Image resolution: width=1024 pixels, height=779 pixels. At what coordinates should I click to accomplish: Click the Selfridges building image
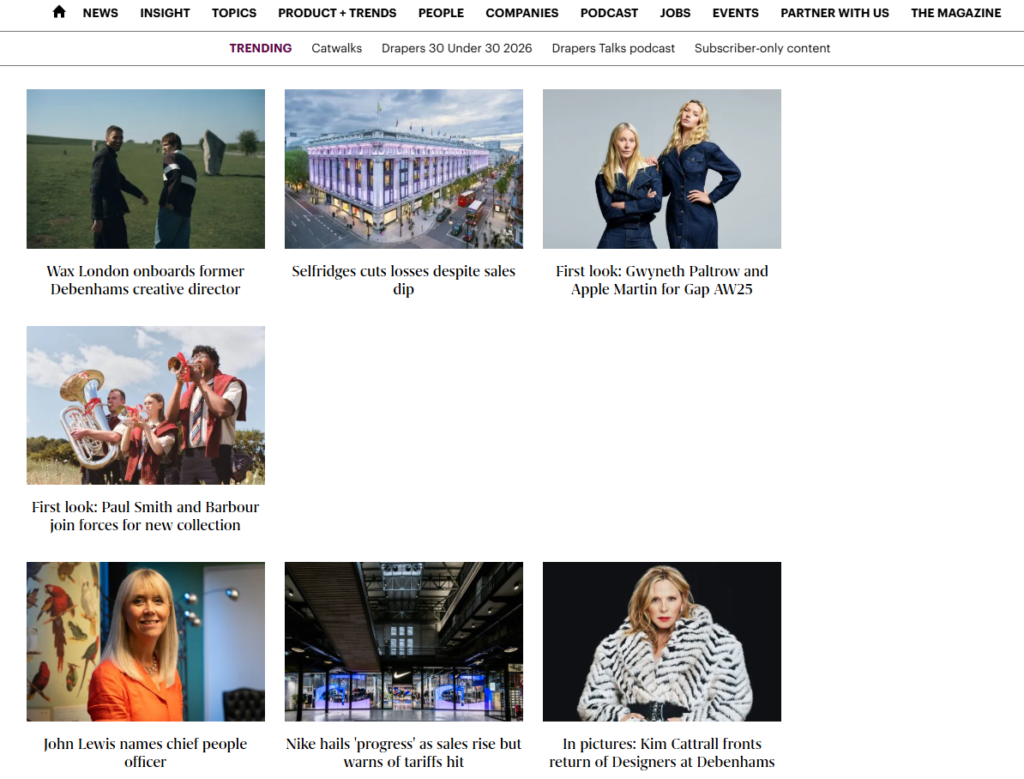(403, 169)
